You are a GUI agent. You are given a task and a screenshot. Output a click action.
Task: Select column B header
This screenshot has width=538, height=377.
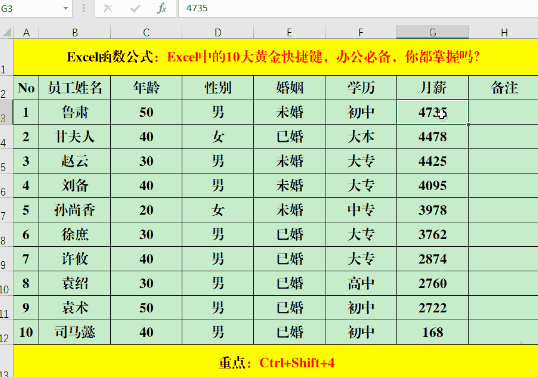click(x=75, y=33)
